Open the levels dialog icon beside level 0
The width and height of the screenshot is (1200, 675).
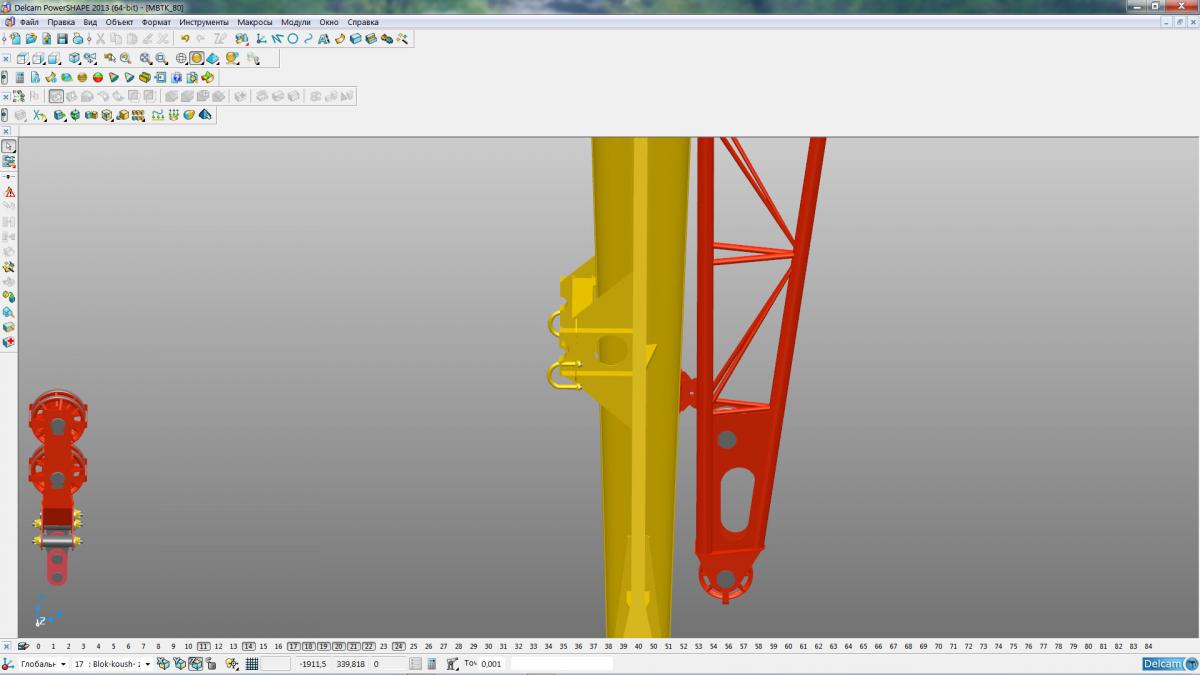(x=23, y=646)
